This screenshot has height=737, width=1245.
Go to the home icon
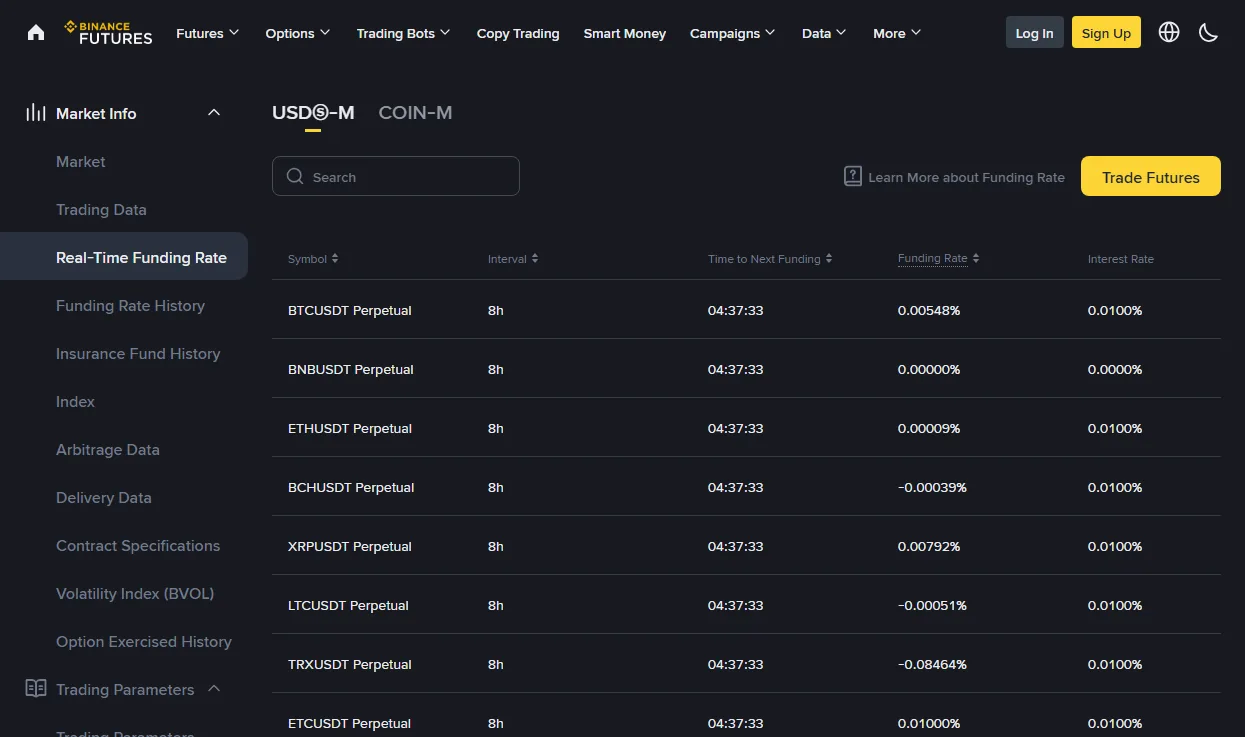[x=36, y=32]
